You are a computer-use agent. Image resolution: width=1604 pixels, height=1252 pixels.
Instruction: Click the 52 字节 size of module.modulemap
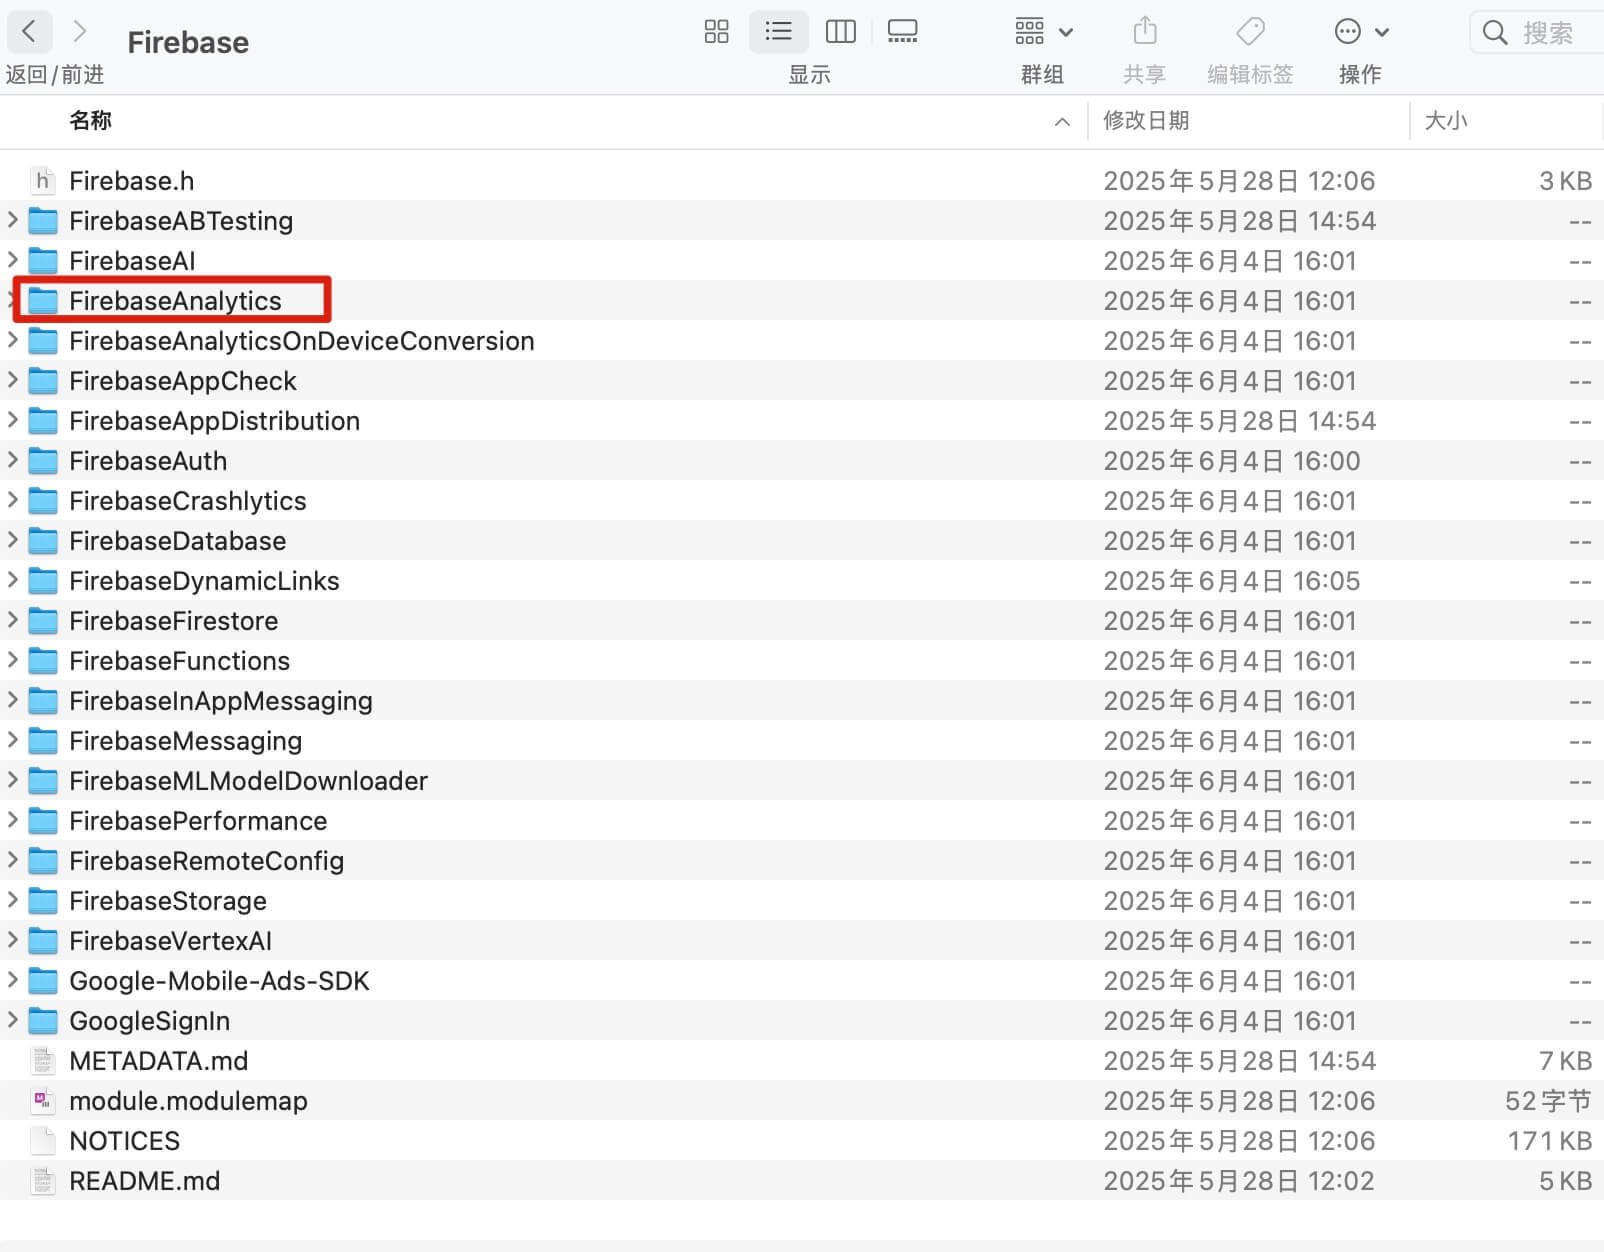pyautogui.click(x=1548, y=1101)
